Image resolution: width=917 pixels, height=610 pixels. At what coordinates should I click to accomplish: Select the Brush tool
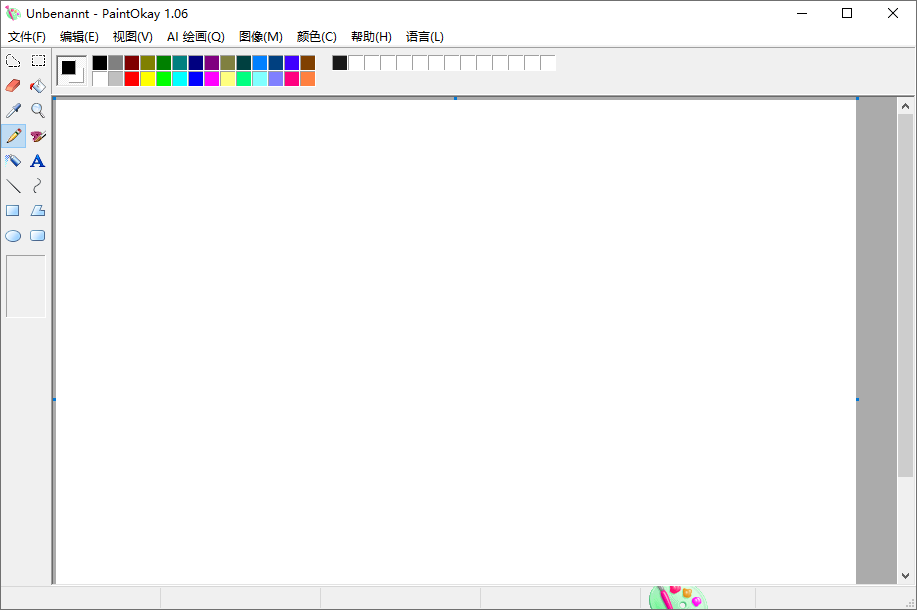38,135
